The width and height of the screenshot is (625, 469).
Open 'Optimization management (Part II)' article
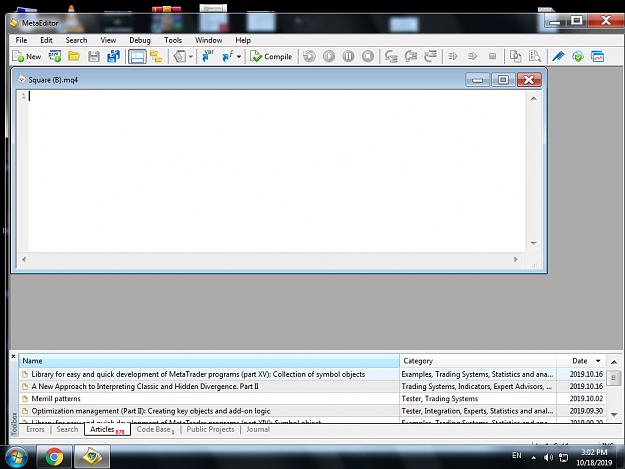point(151,411)
